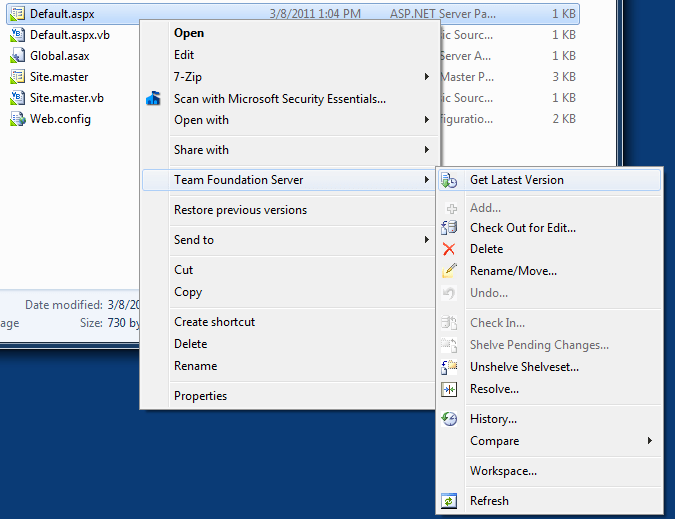Click the Site.master file icon
The width and height of the screenshot is (675, 519).
pyautogui.click(x=17, y=77)
